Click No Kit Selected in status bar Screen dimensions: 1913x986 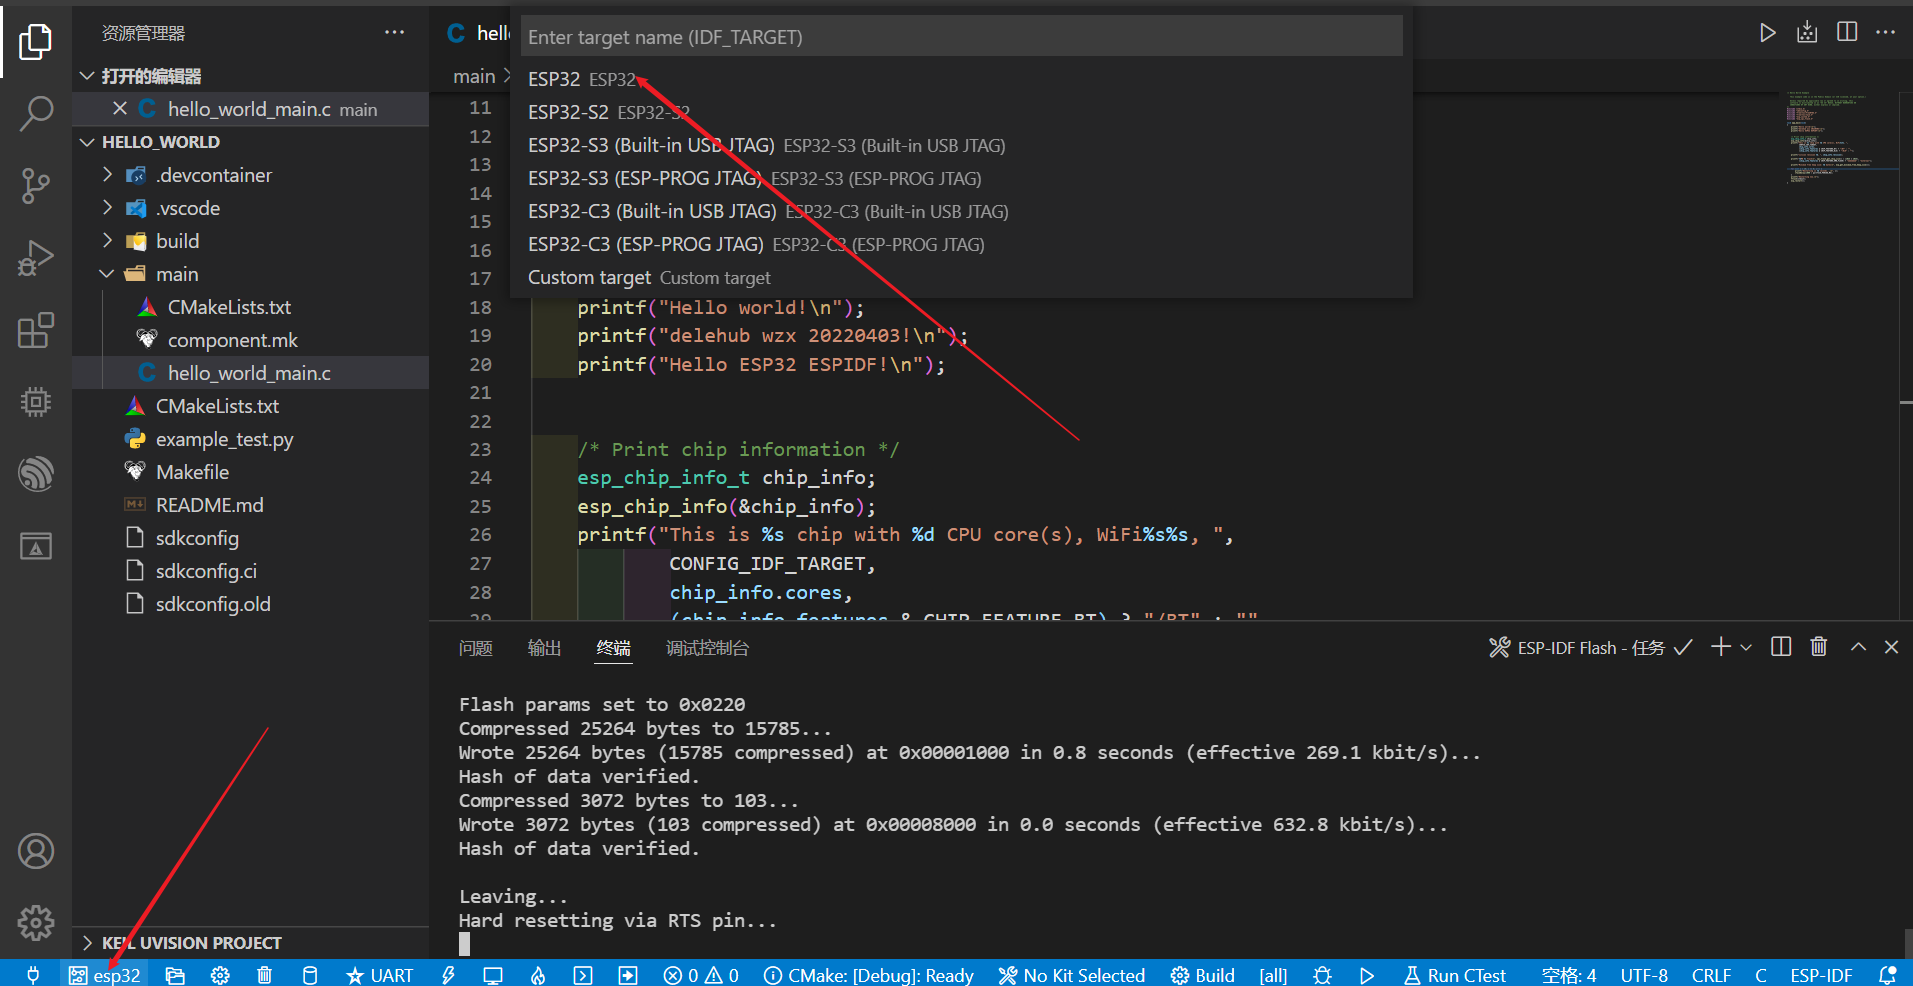1071,975
